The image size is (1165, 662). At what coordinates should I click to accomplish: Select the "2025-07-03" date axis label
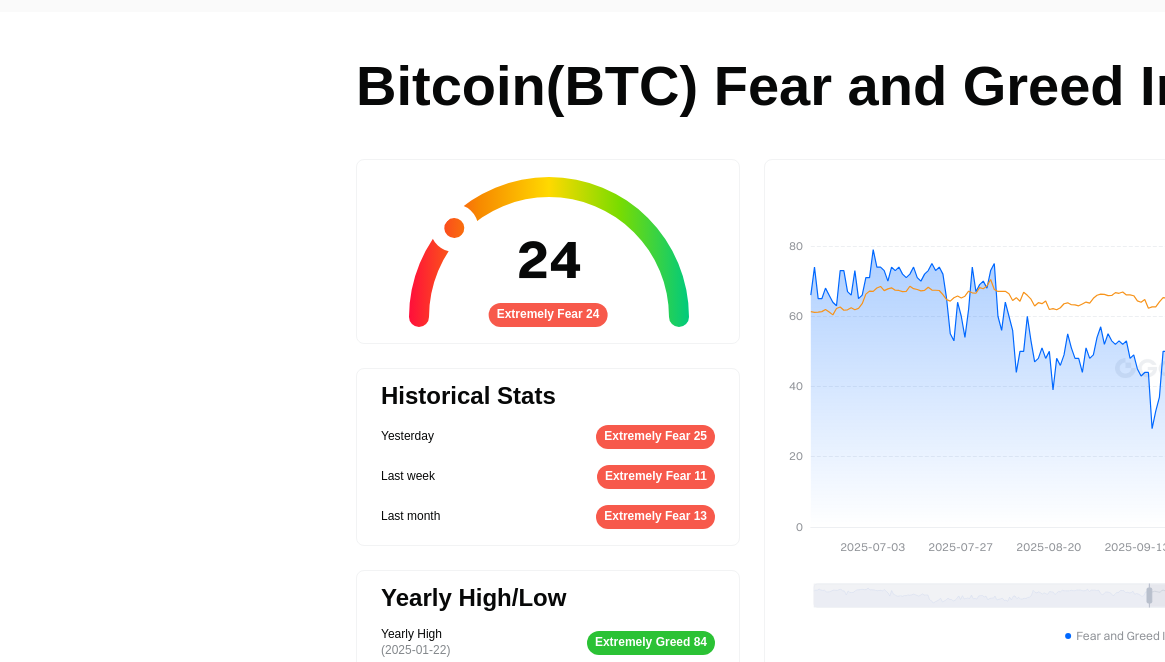point(872,547)
